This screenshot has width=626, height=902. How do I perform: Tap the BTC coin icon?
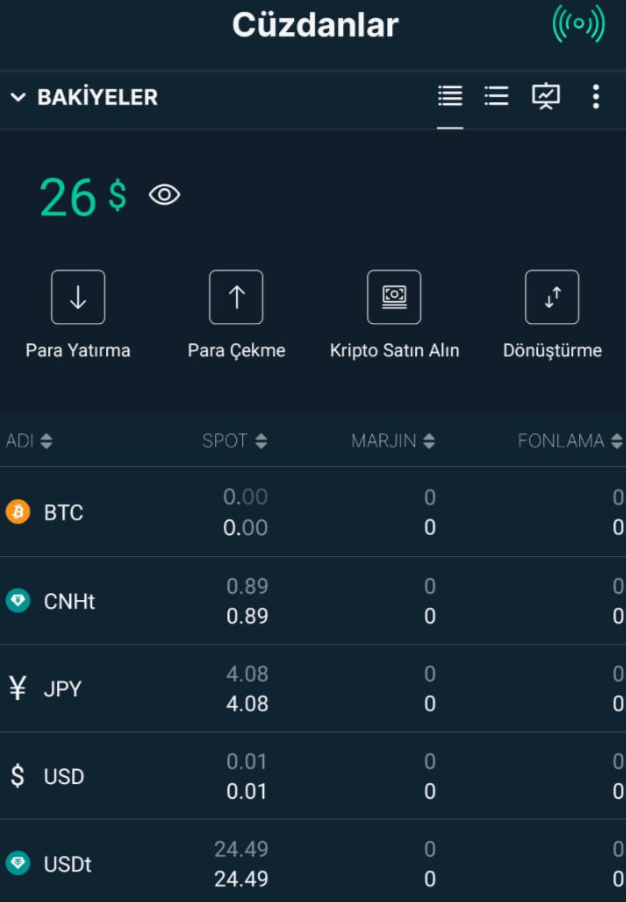click(x=18, y=511)
